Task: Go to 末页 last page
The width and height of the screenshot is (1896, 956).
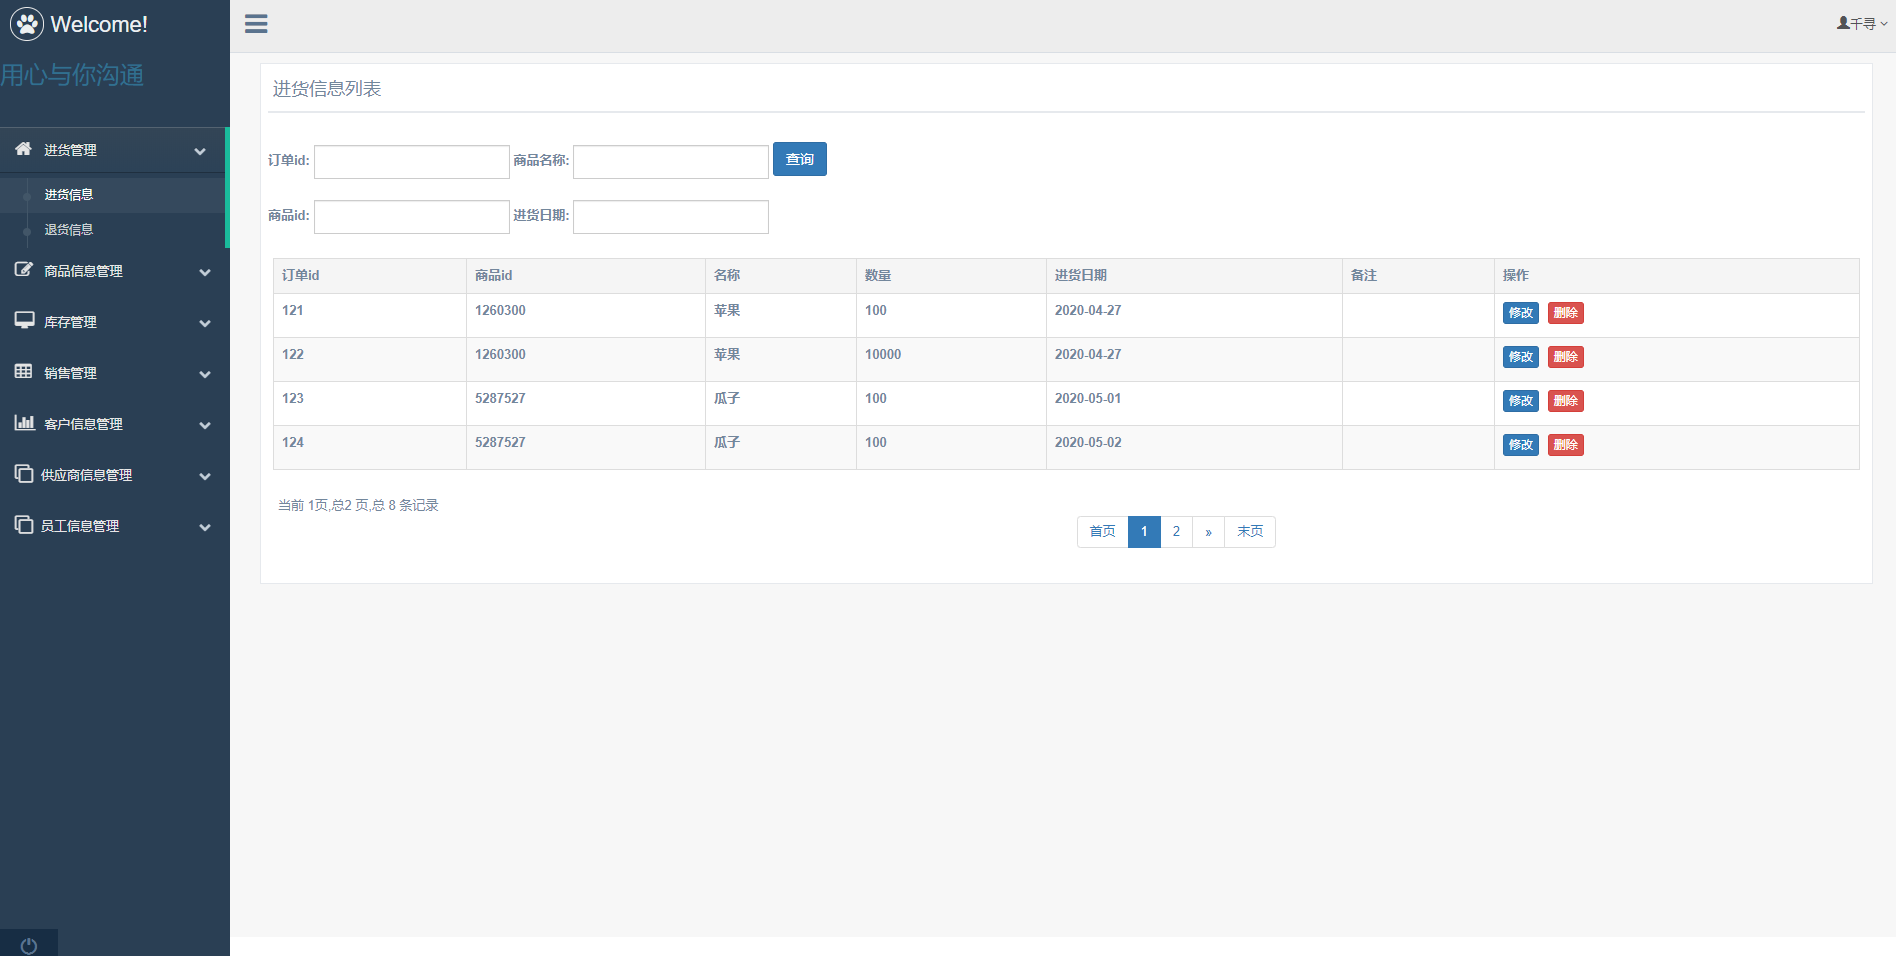Action: [x=1250, y=532]
